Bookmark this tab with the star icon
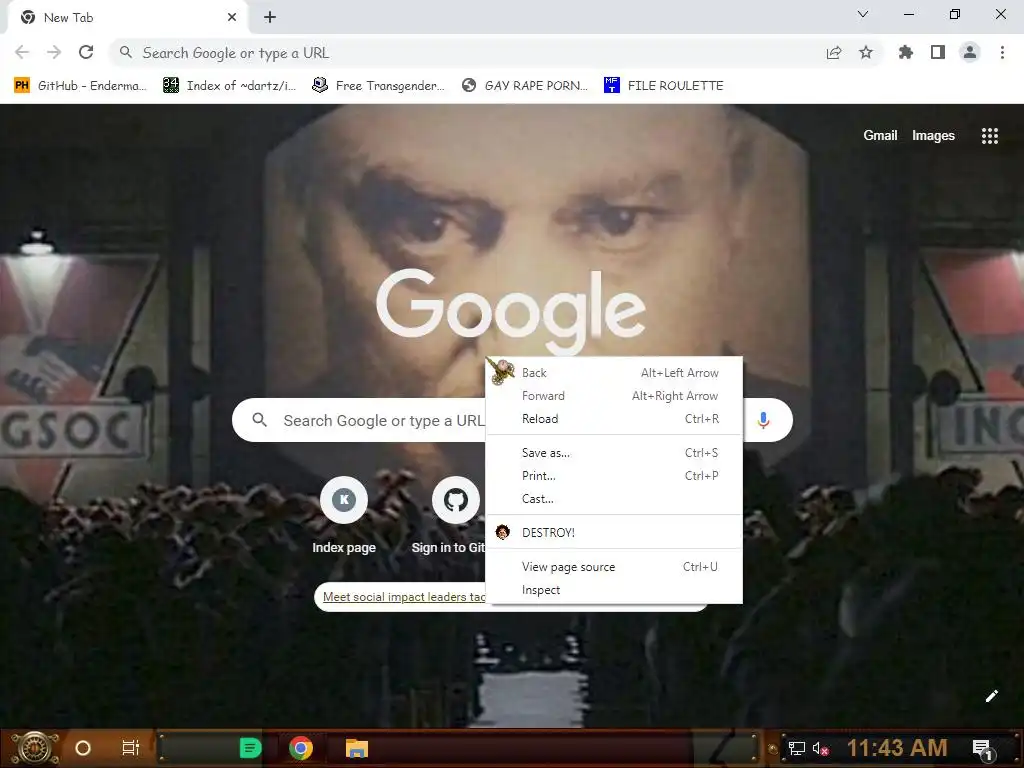Screen dimensions: 1024x768 point(866,52)
